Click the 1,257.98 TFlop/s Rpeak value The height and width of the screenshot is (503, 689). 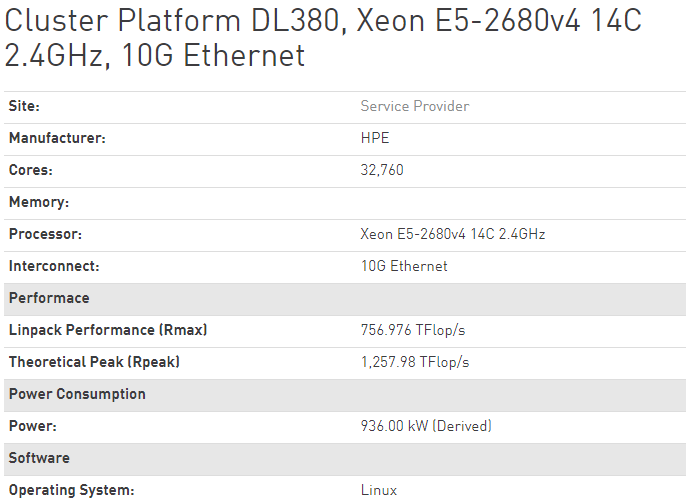pos(415,362)
